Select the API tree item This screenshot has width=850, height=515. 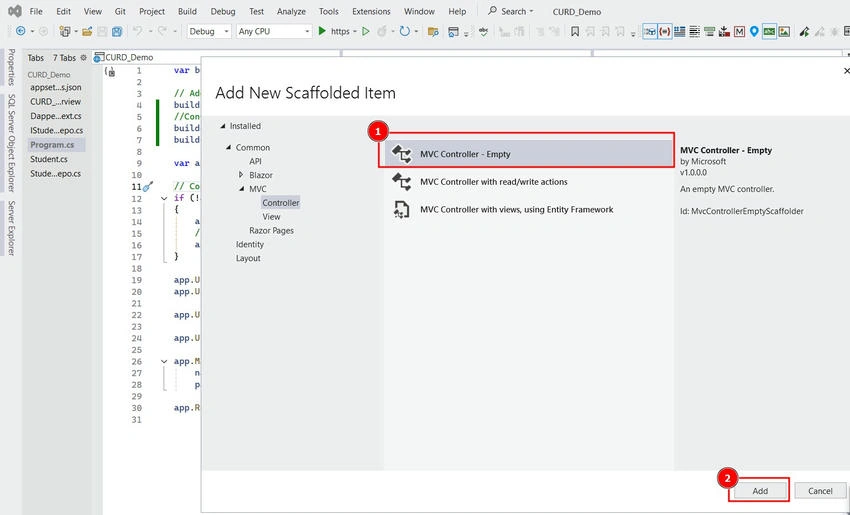(x=255, y=161)
